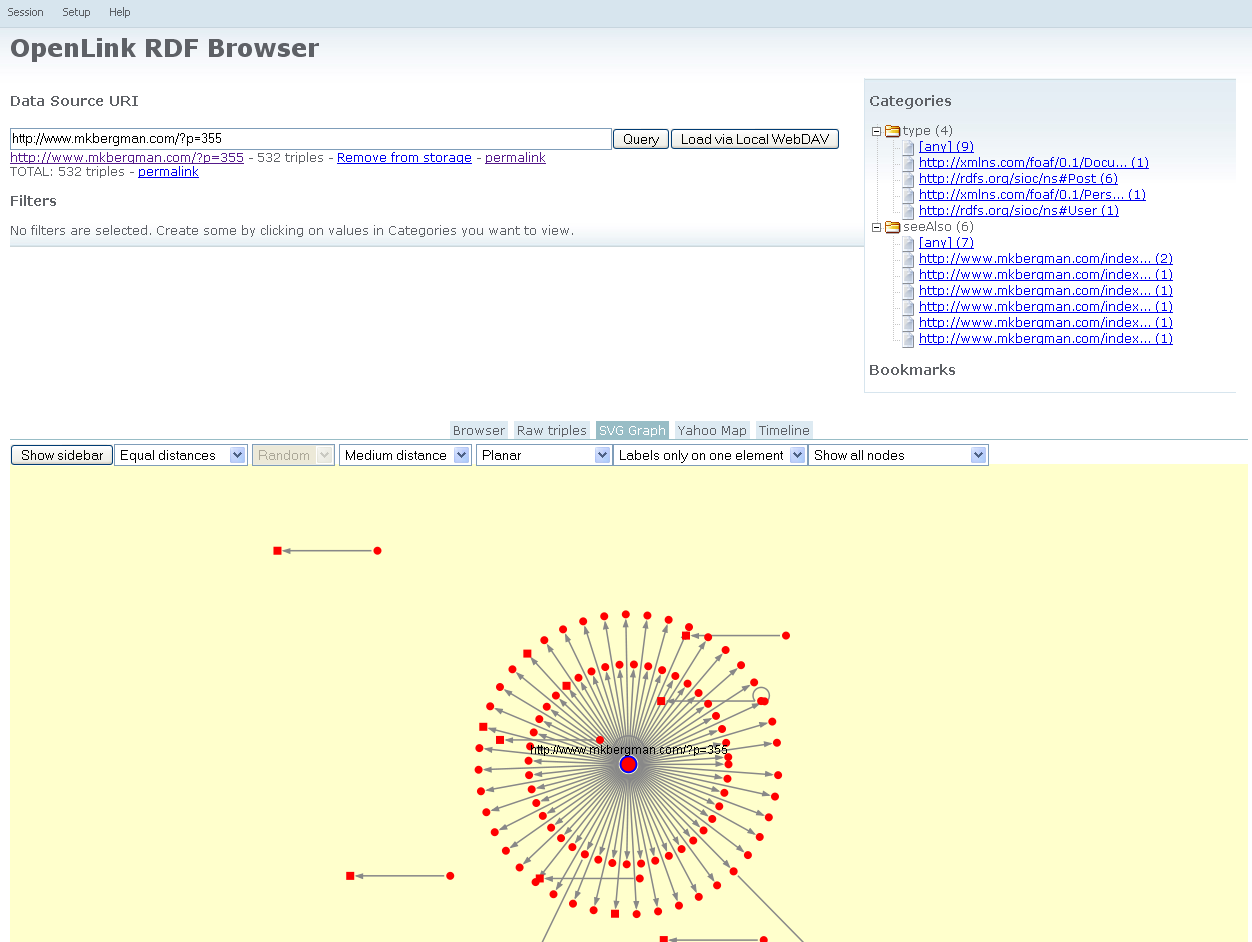
Task: Click document icon beside foaf Pers... entry
Action: [908, 195]
